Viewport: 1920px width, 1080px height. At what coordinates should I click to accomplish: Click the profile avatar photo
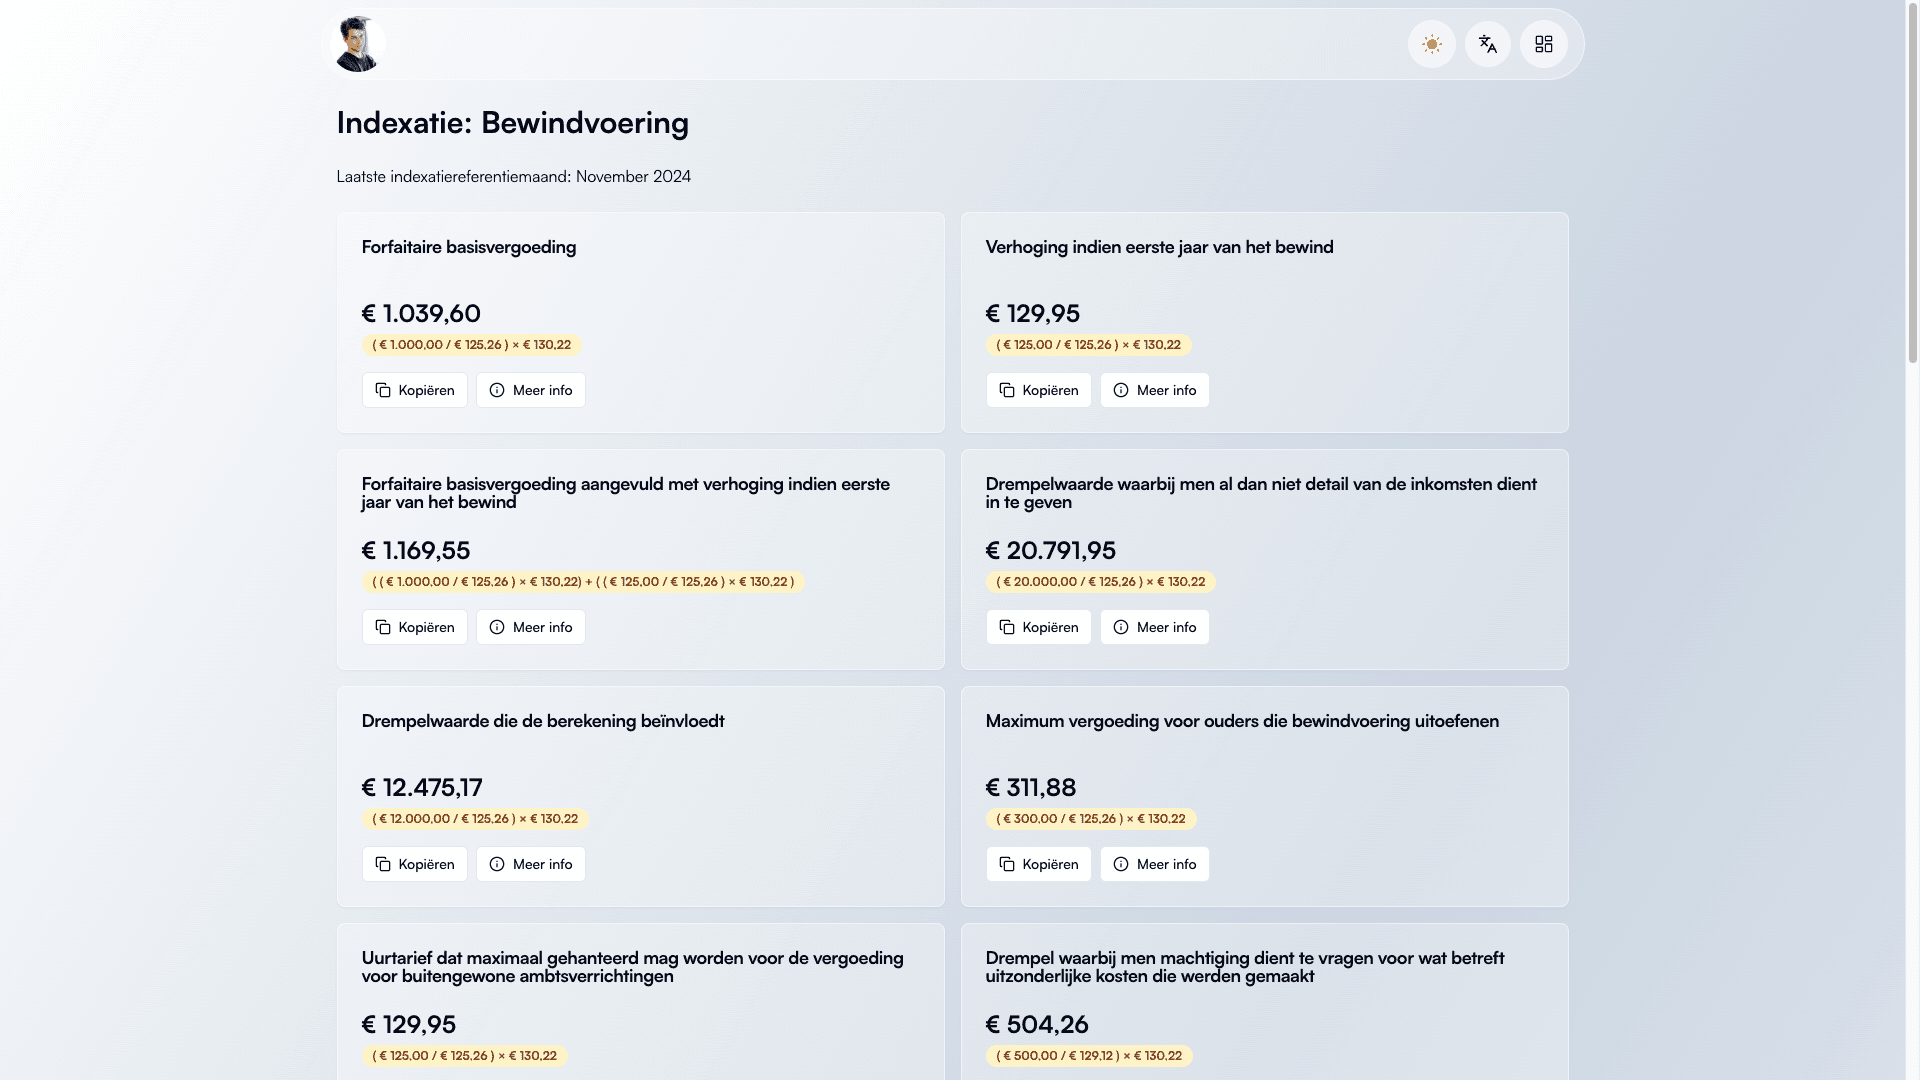[357, 44]
